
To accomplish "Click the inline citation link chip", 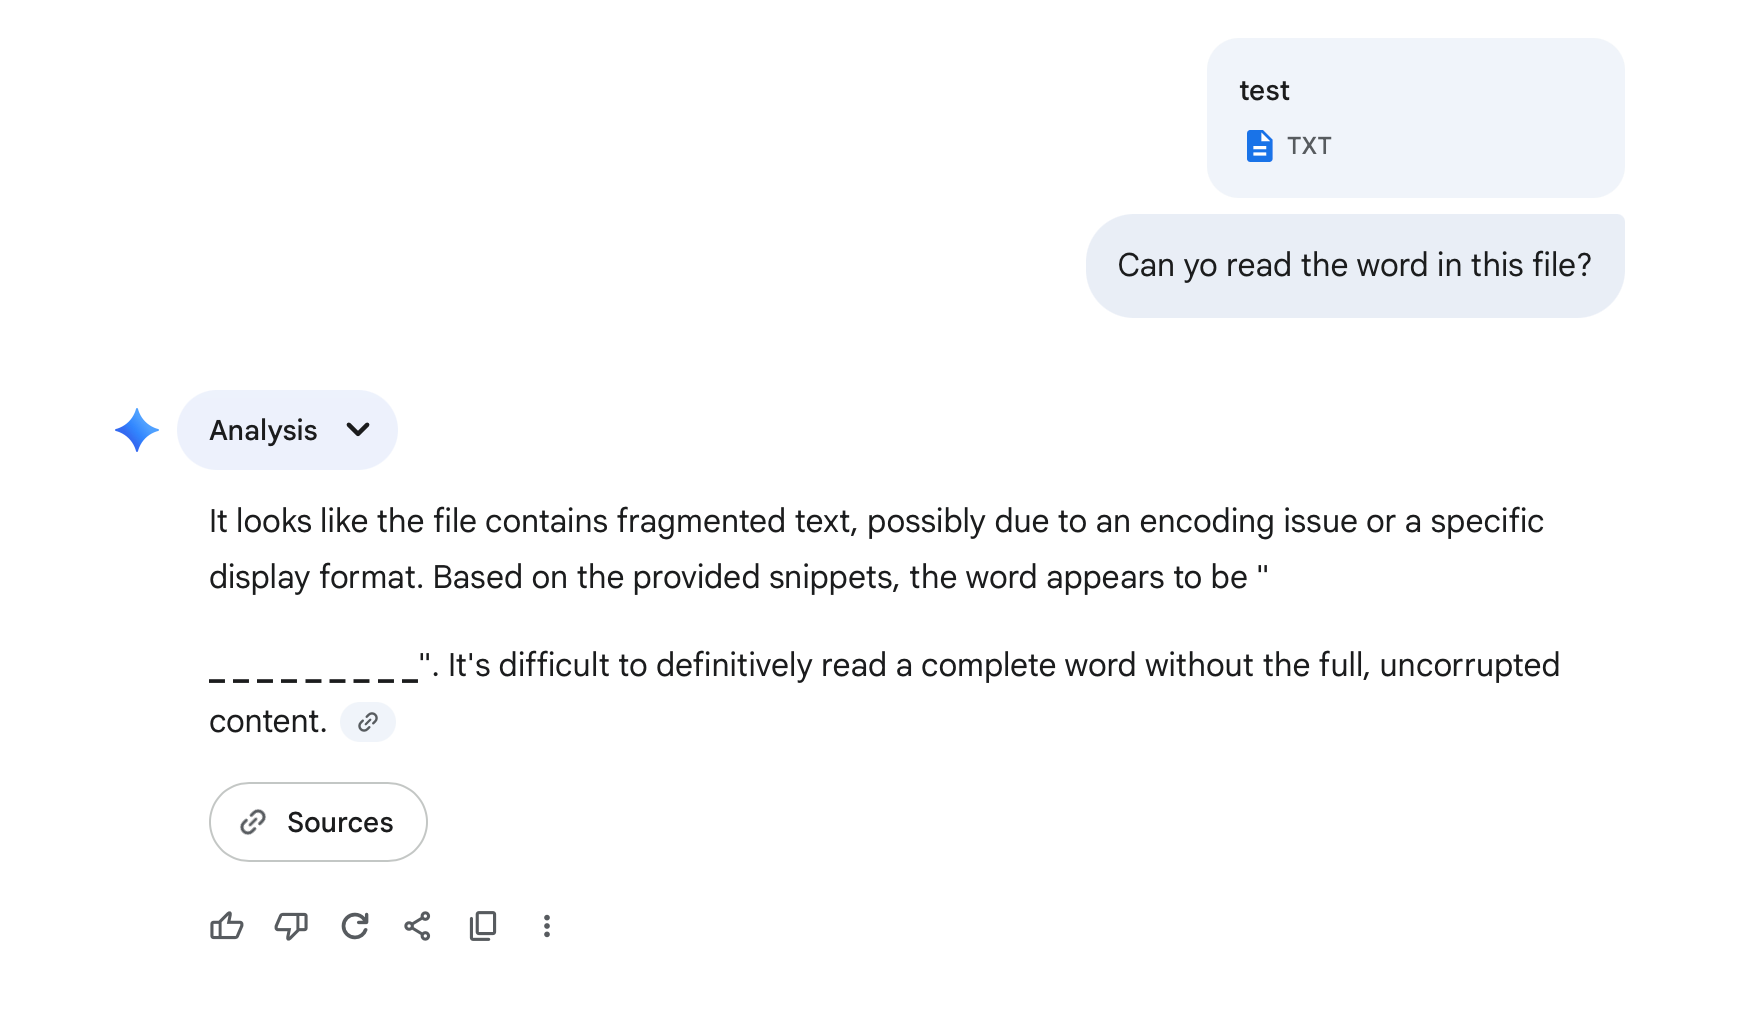I will pyautogui.click(x=368, y=722).
